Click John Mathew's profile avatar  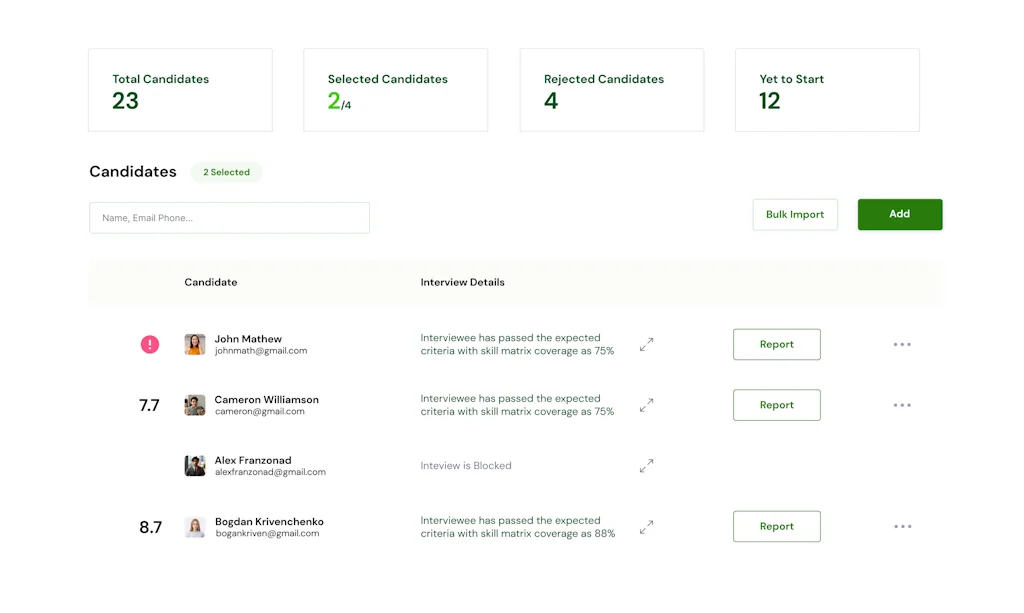[x=195, y=344]
